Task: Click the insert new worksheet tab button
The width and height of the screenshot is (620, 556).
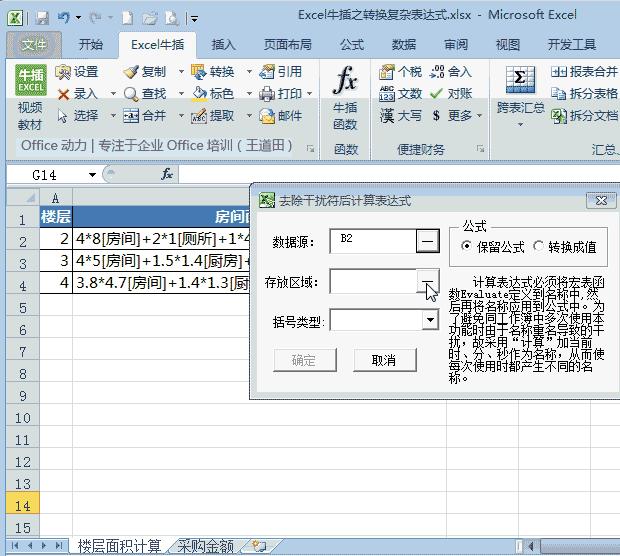Action: coord(259,546)
